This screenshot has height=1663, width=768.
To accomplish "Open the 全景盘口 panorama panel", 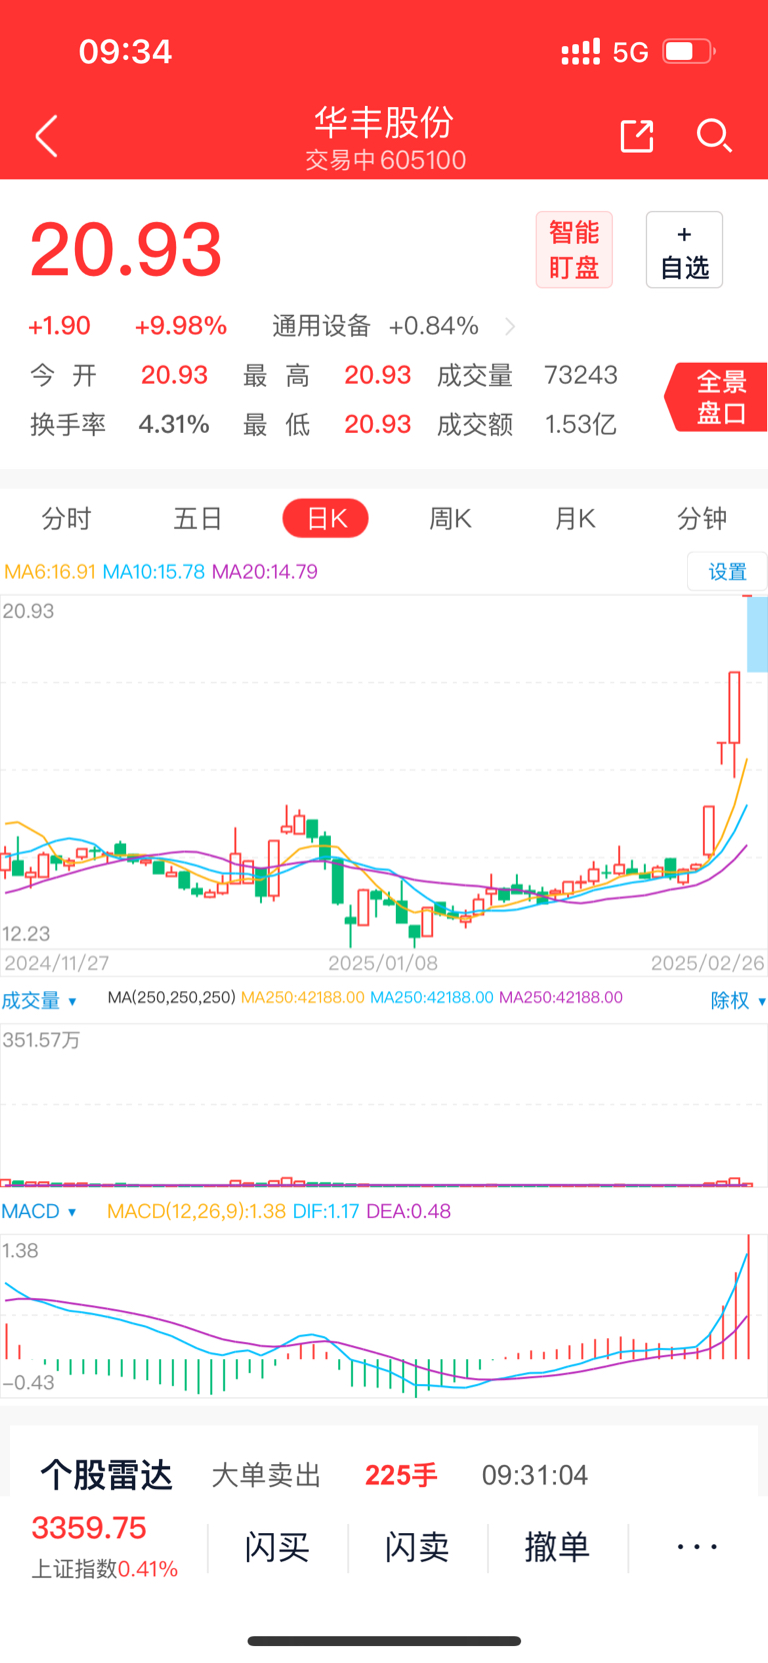I will click(717, 397).
